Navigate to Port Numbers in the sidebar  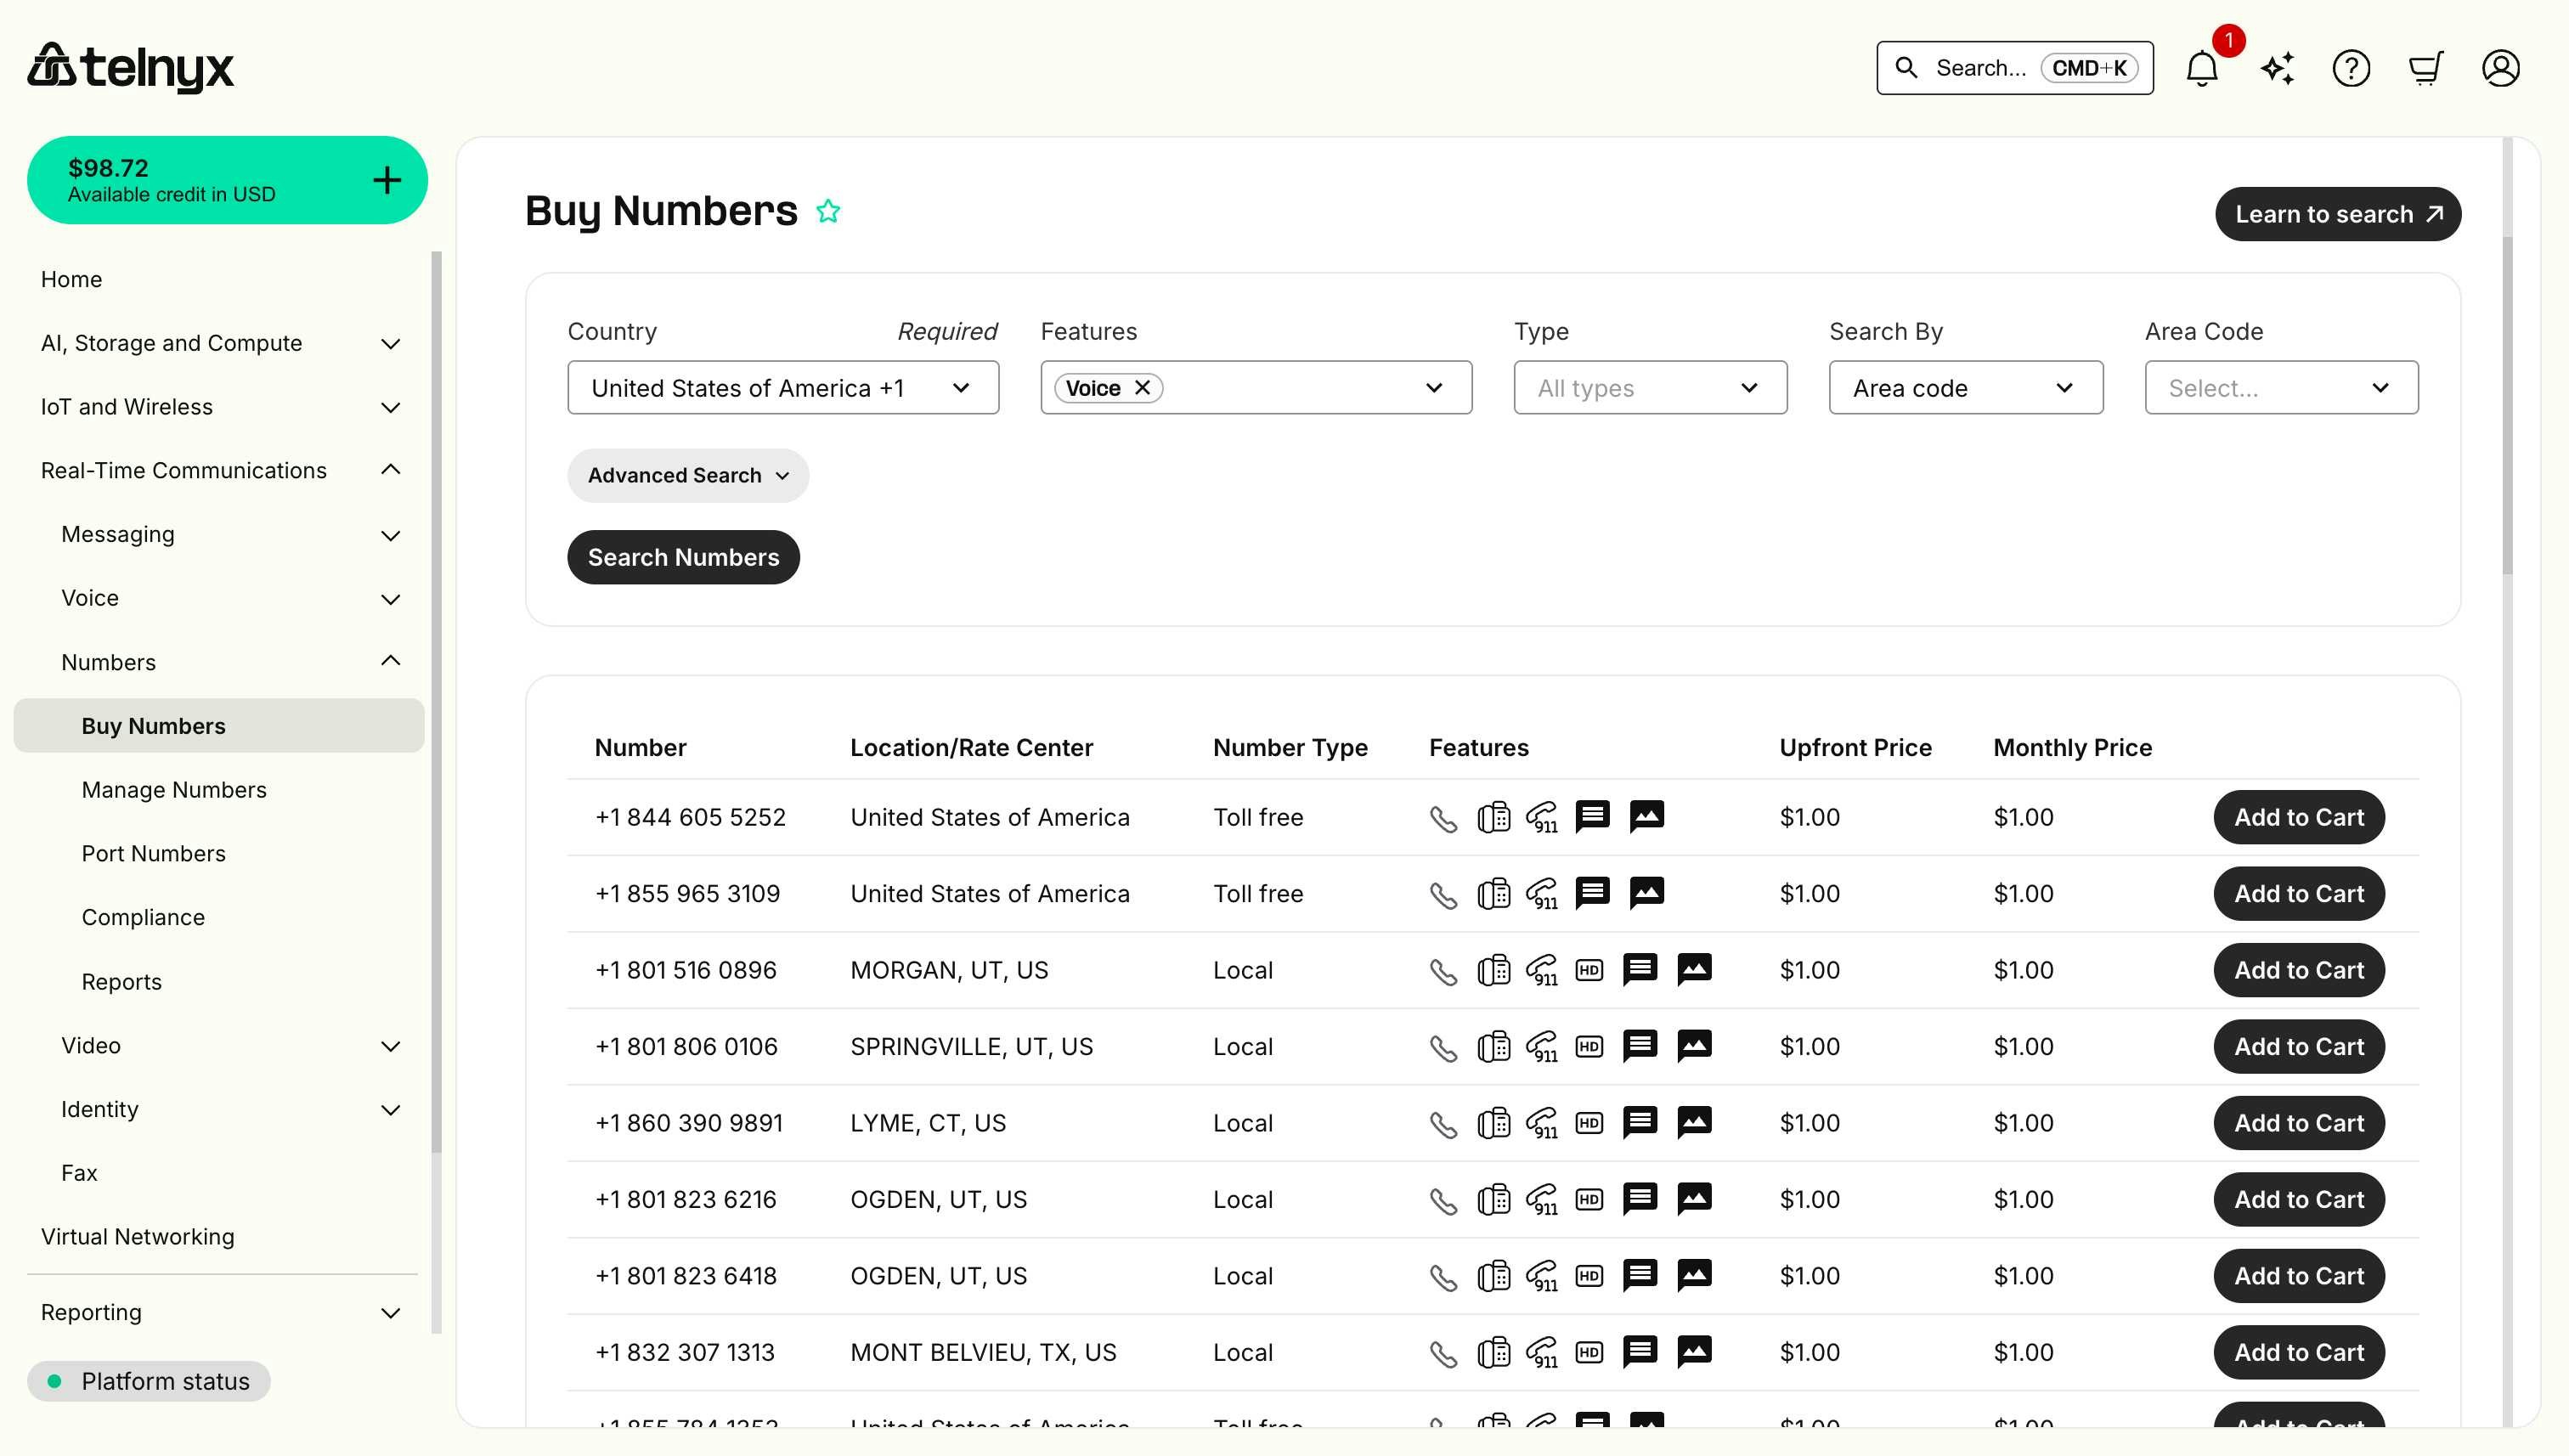point(152,853)
